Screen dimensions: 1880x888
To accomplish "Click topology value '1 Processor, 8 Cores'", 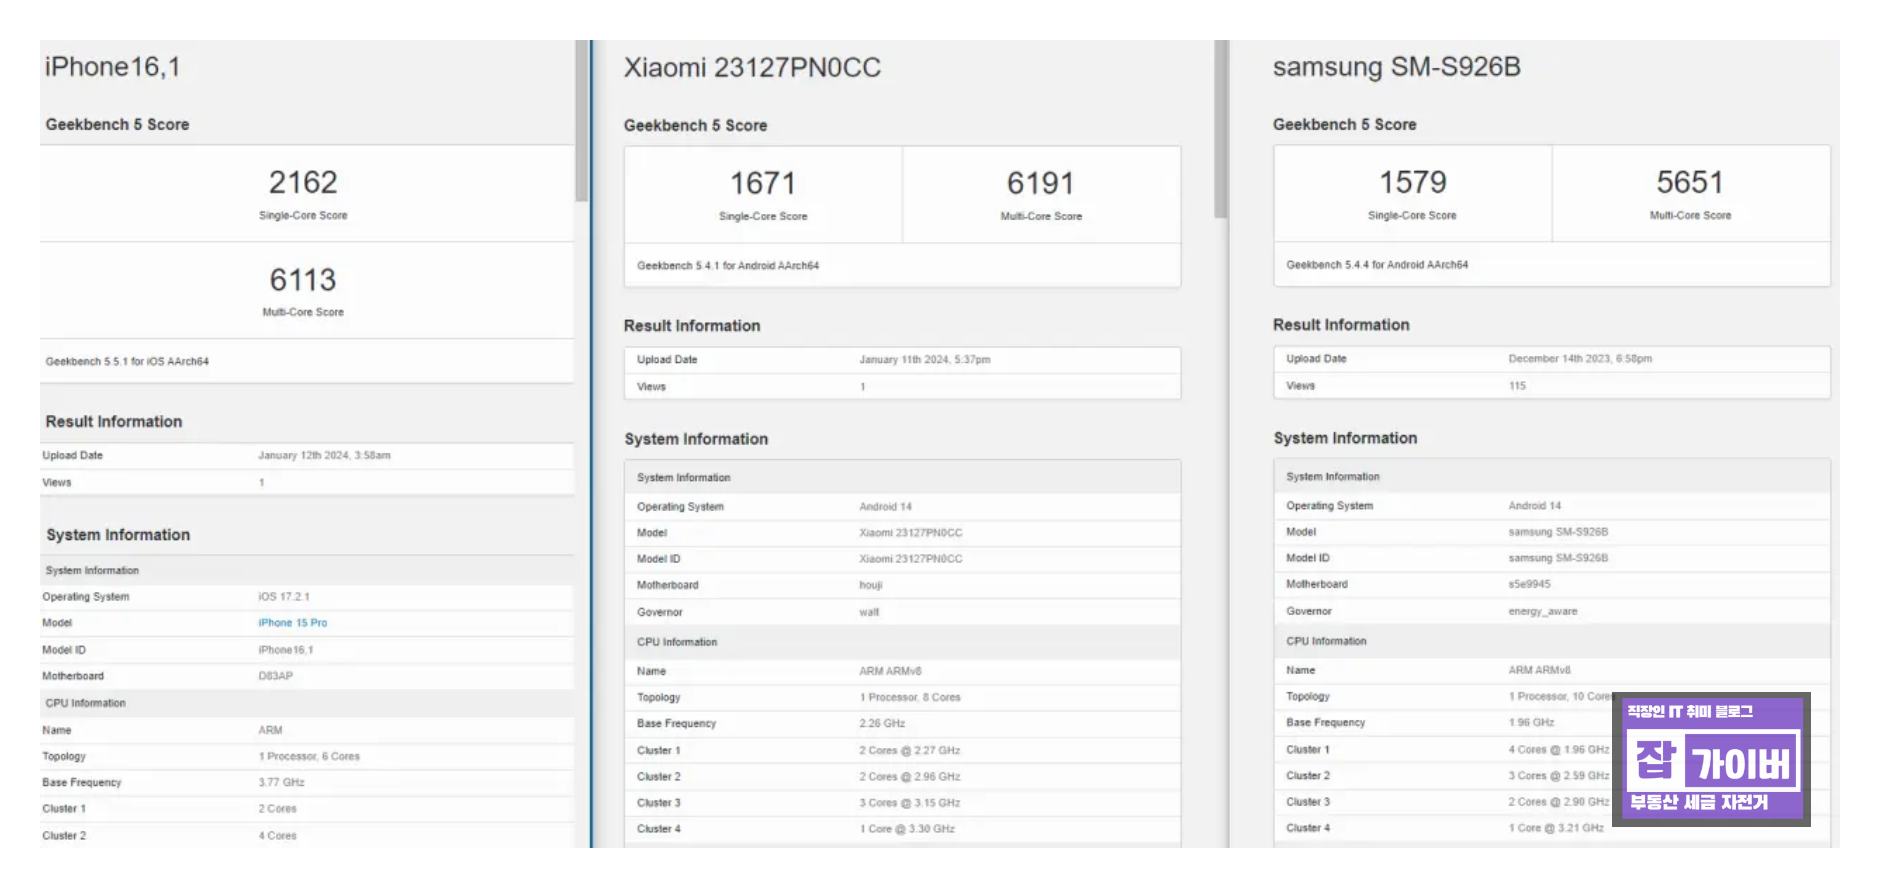I will coord(910,698).
